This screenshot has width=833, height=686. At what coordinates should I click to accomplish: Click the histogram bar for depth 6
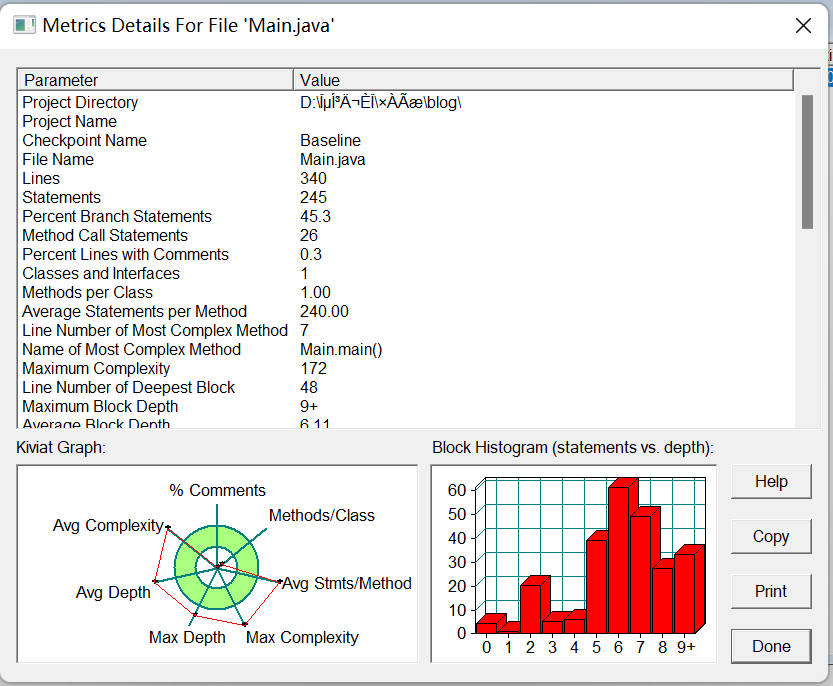click(x=619, y=559)
